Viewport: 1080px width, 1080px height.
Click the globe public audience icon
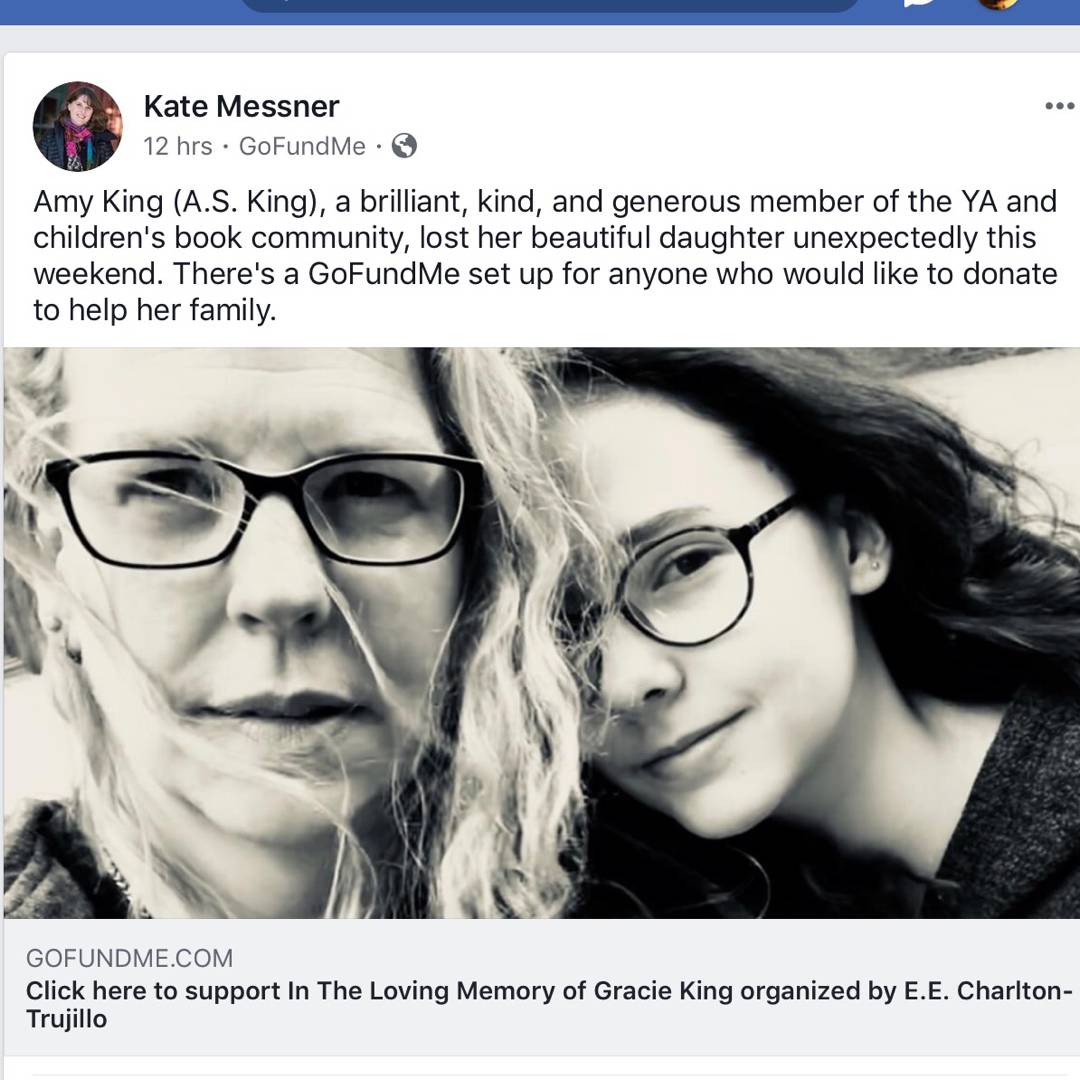pyautogui.click(x=404, y=146)
